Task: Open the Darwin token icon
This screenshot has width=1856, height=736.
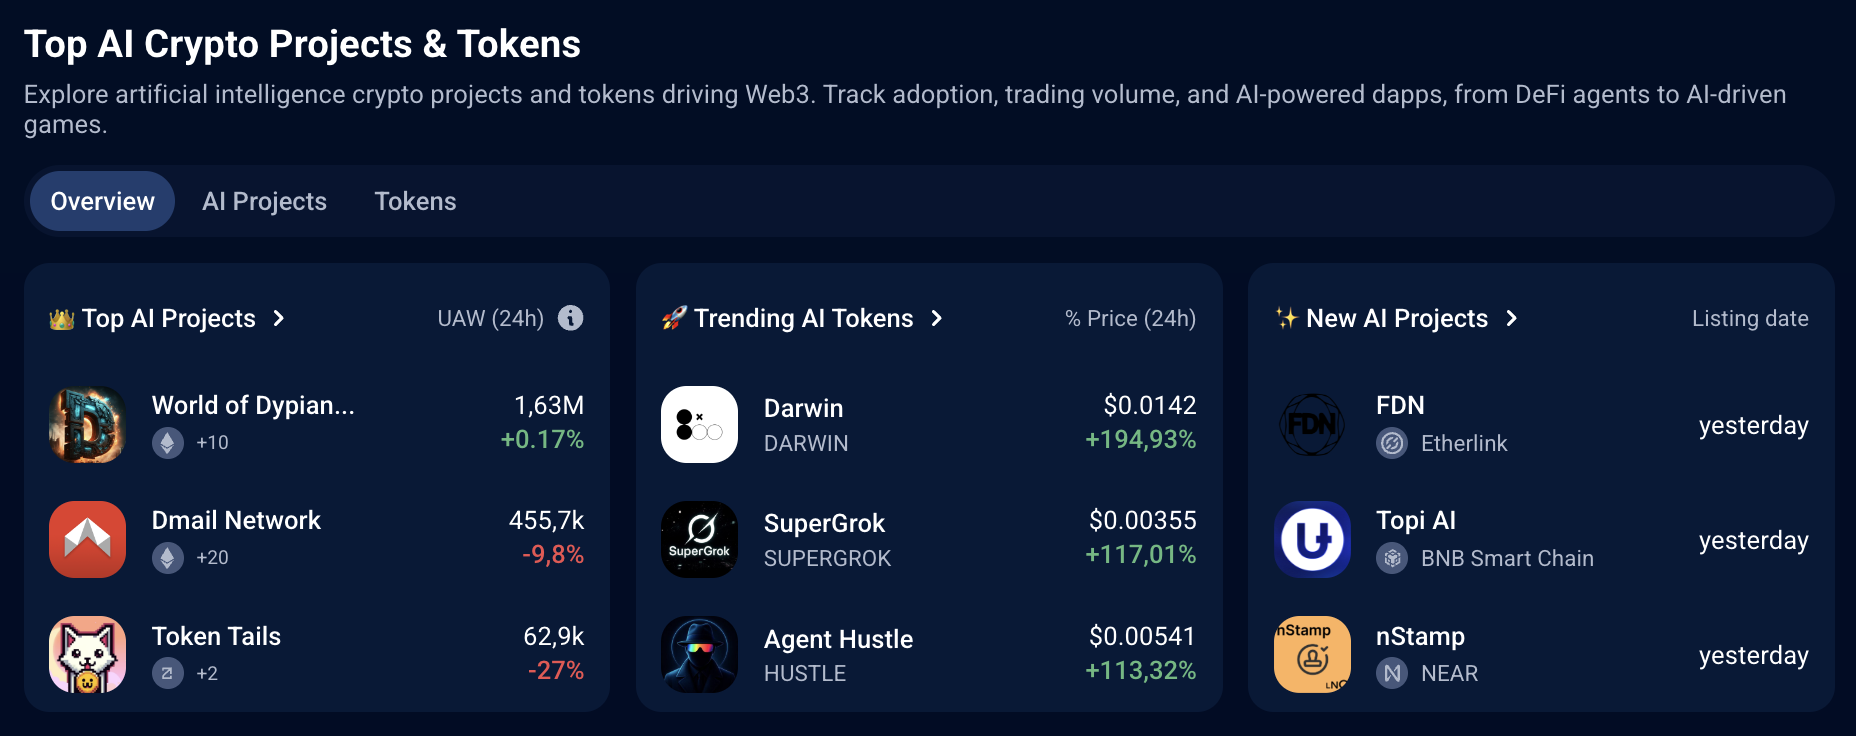Action: click(699, 424)
